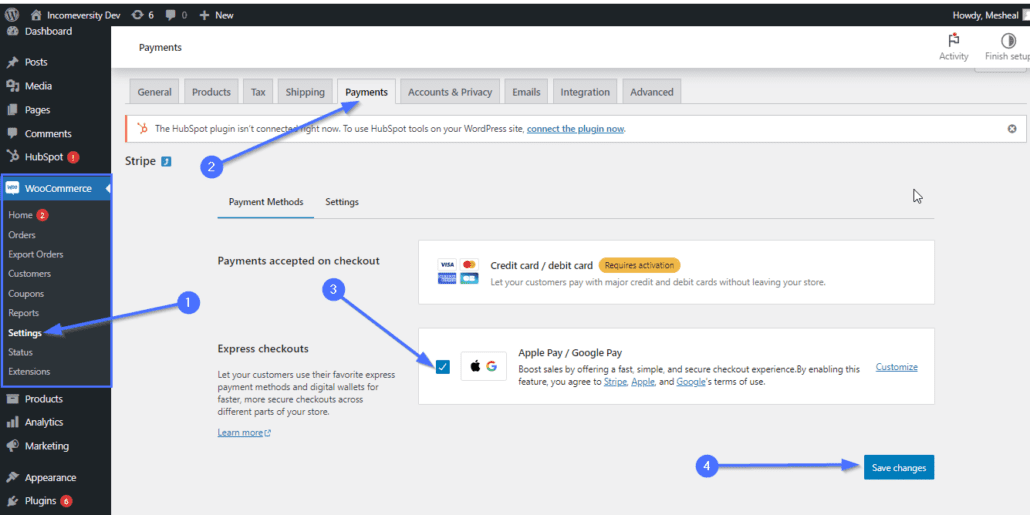Screen dimensions: 1030x515
Task: Open the Reports submenu item
Action: pos(24,313)
